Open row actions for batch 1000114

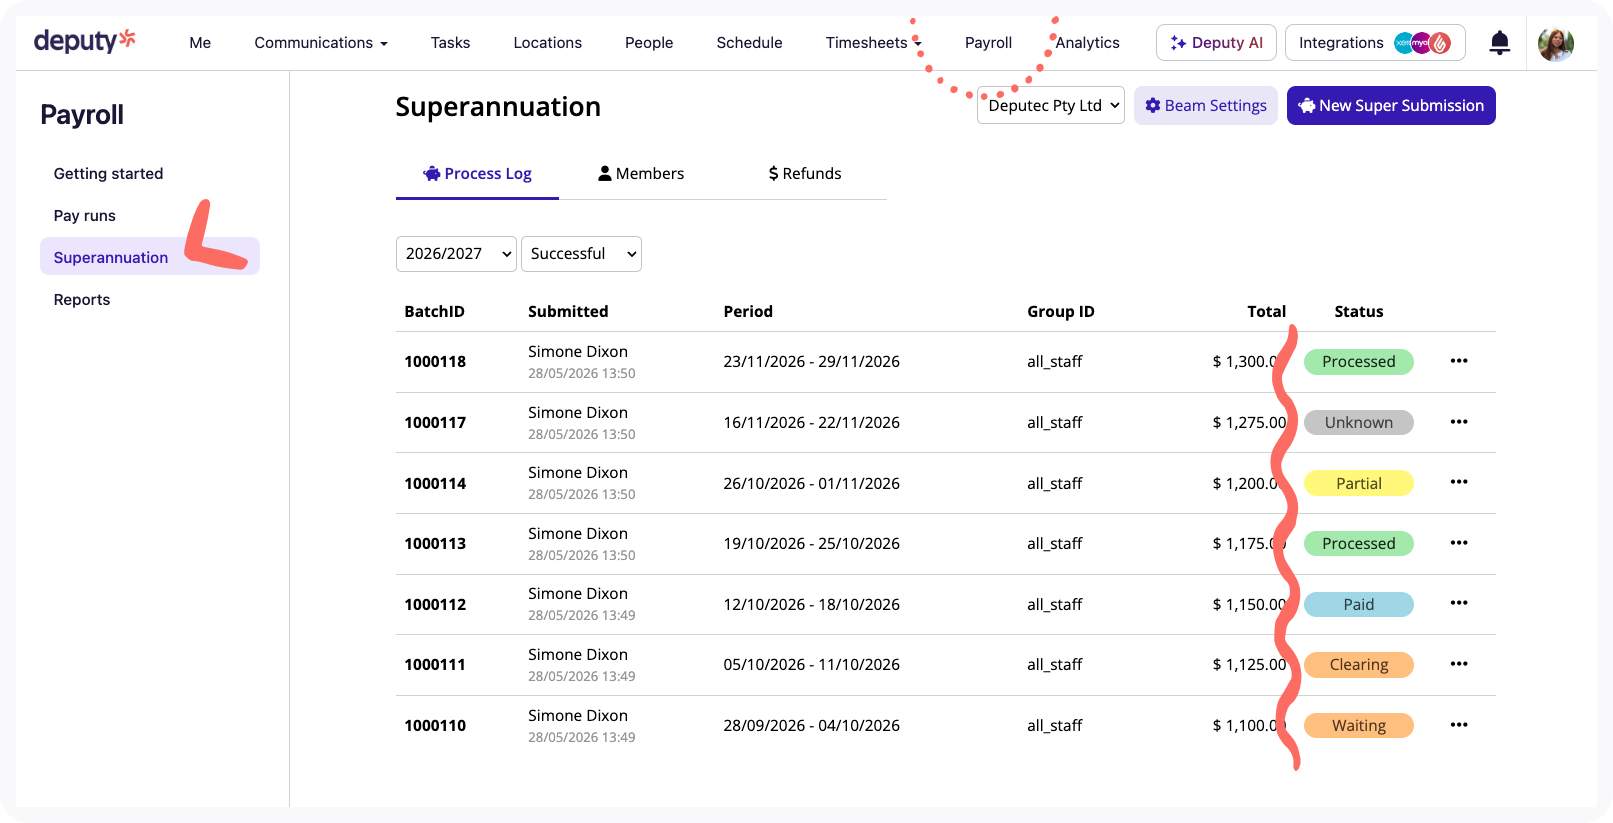[1459, 482]
